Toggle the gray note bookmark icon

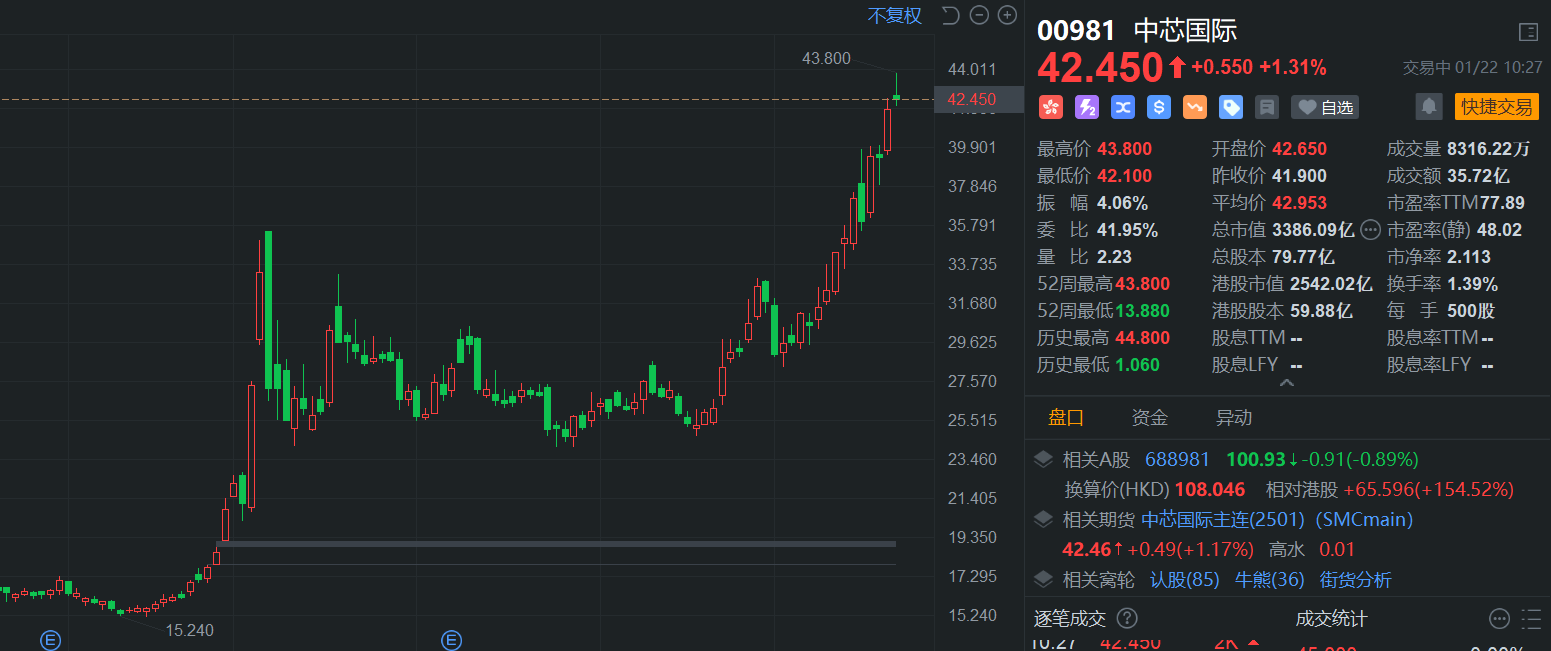1266,107
